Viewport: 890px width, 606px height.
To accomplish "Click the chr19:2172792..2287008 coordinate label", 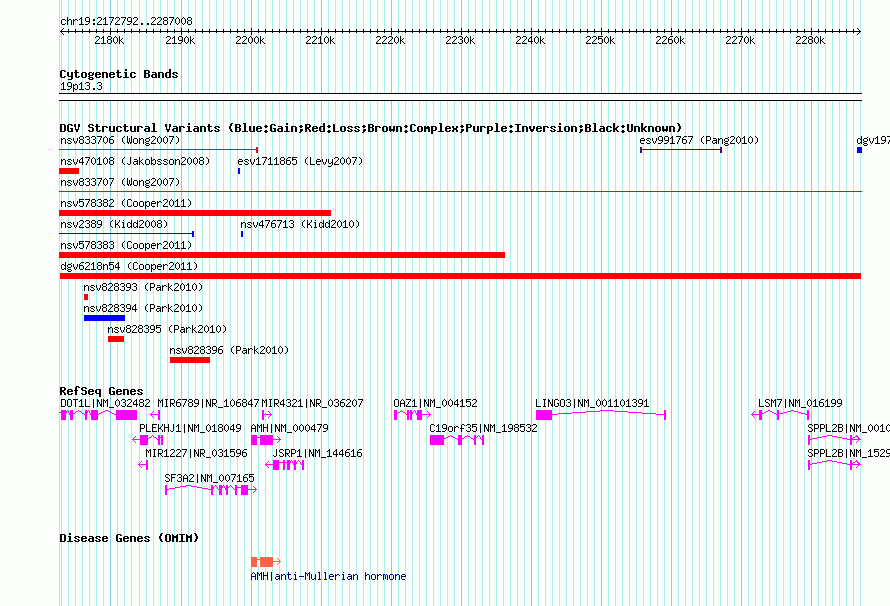I will click(126, 22).
